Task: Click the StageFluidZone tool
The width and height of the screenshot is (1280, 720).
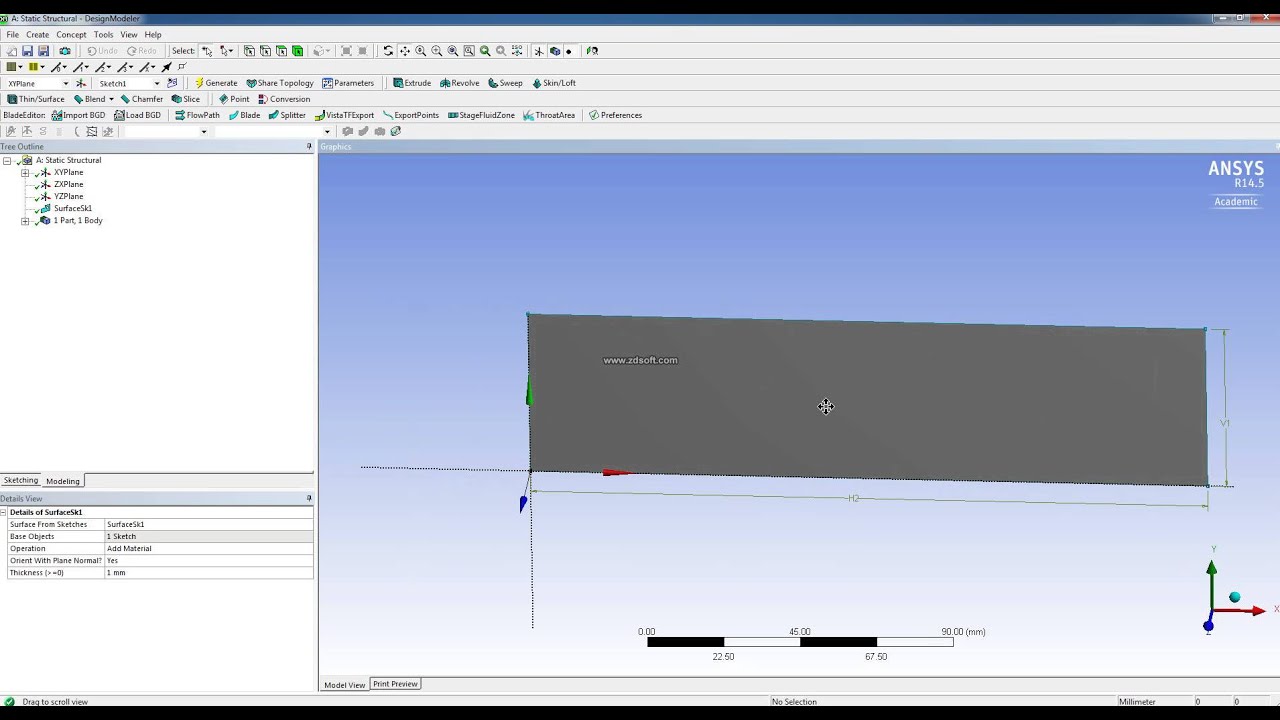Action: click(481, 115)
